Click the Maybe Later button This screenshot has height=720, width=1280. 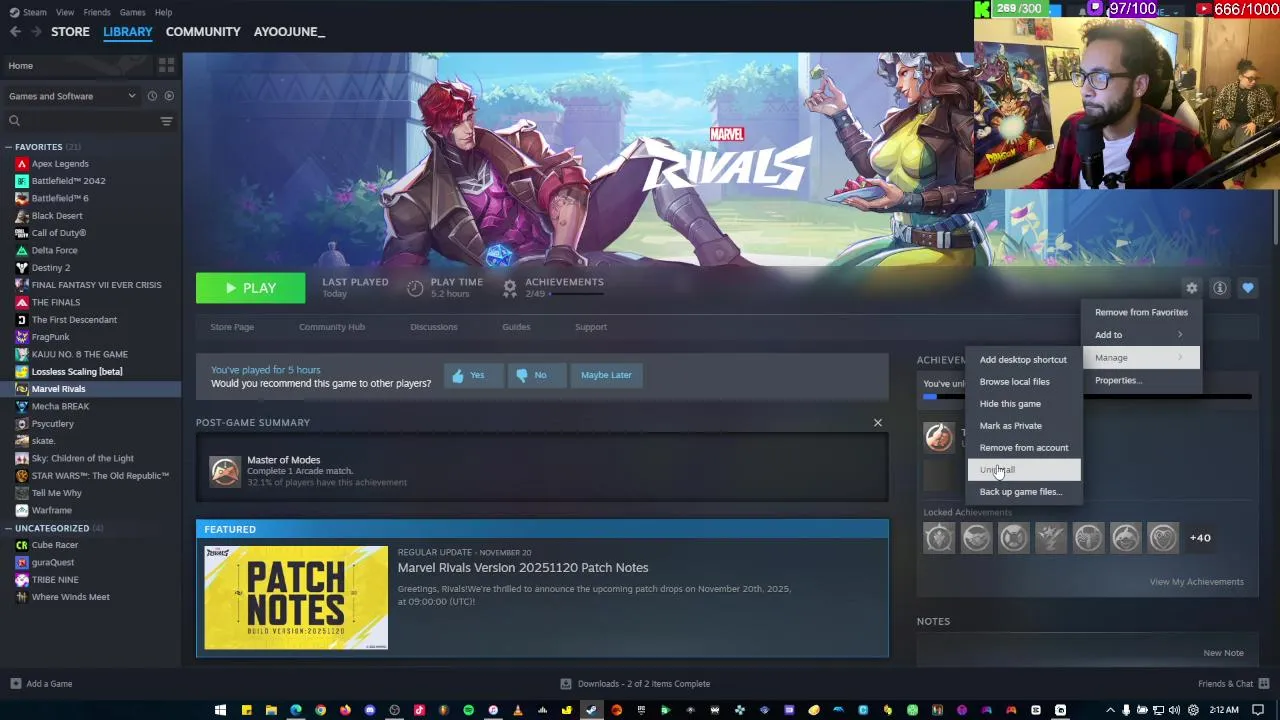(x=606, y=375)
